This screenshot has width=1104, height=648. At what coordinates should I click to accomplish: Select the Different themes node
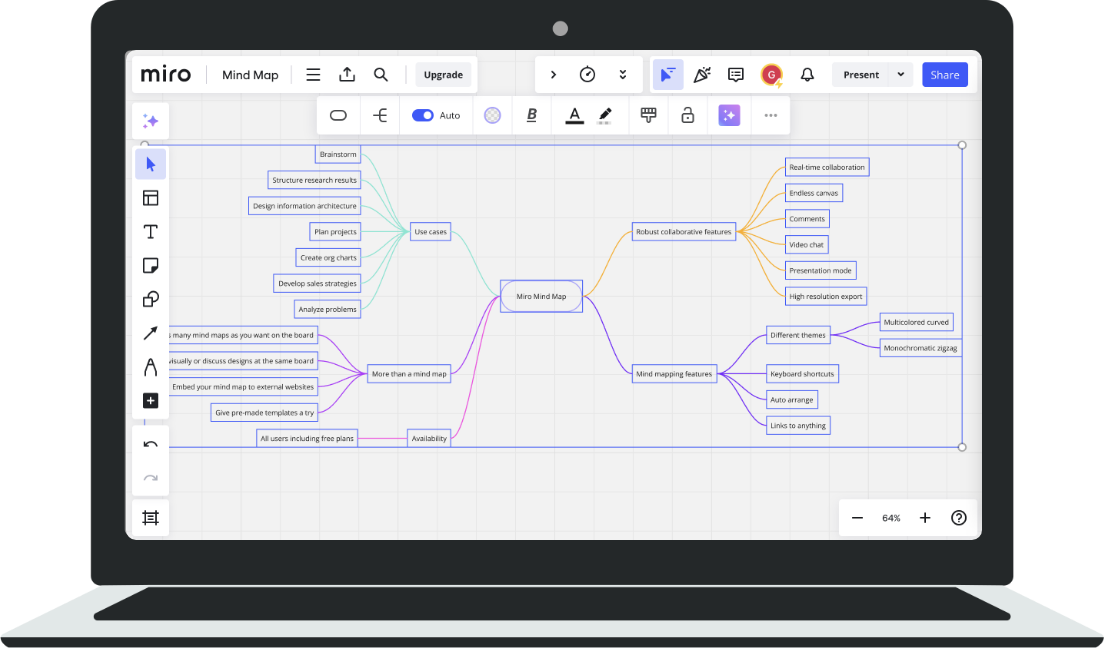[798, 335]
